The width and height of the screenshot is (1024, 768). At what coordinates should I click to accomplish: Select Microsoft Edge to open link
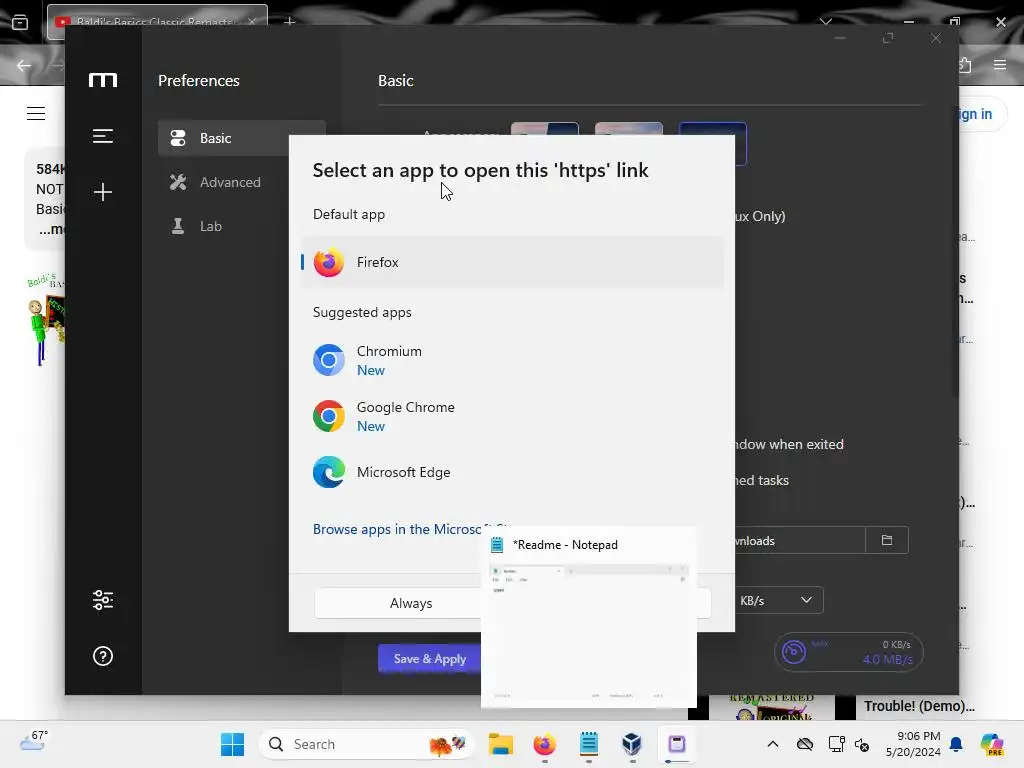tap(513, 472)
